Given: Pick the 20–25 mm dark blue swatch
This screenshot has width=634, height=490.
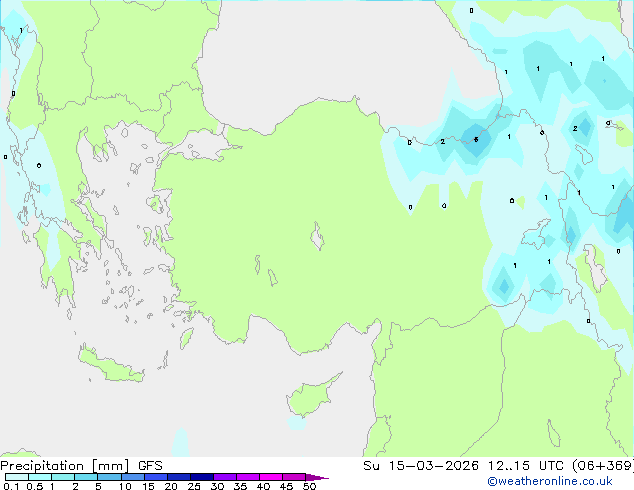Looking at the screenshot, I should click(178, 477).
